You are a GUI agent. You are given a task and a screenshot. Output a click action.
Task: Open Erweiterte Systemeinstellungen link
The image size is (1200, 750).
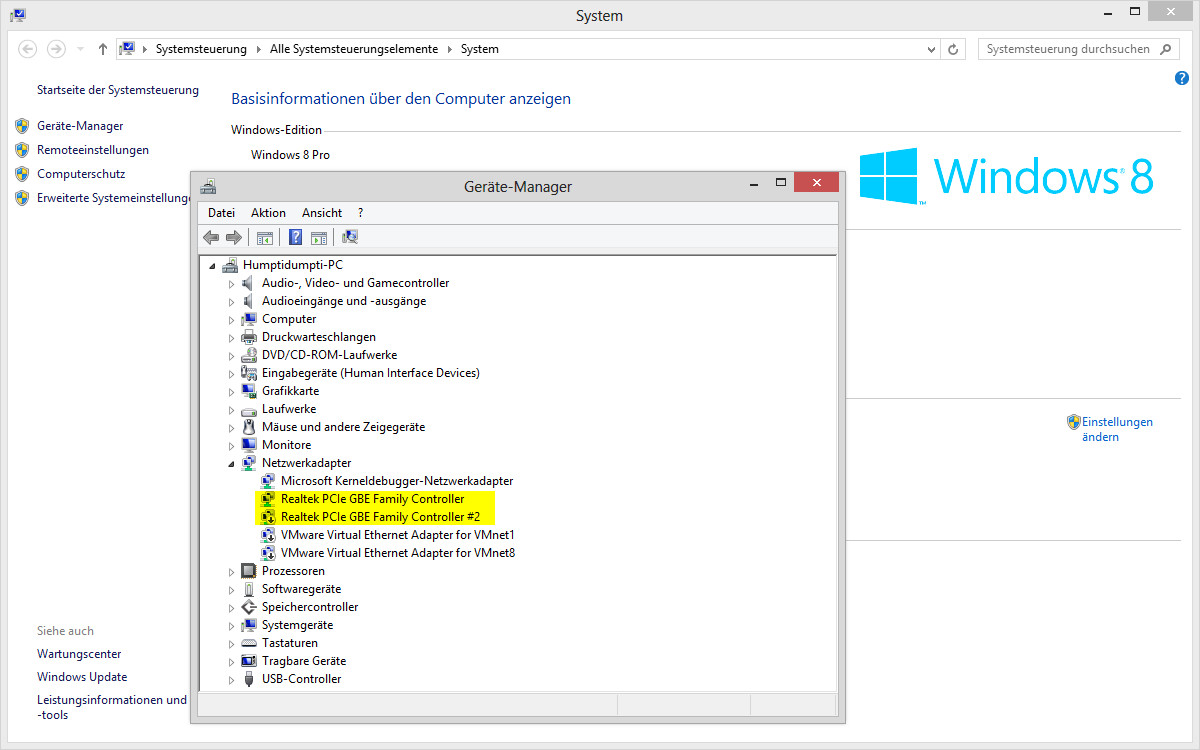[x=114, y=198]
